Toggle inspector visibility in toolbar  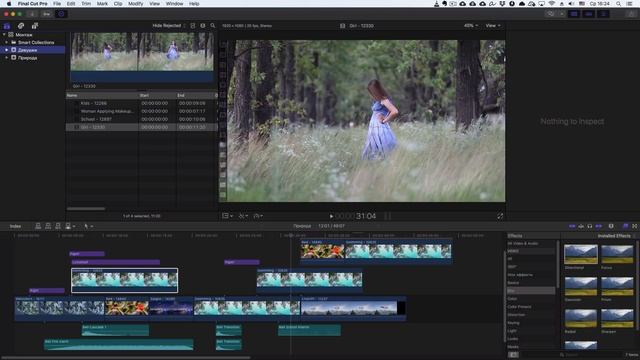click(x=603, y=14)
